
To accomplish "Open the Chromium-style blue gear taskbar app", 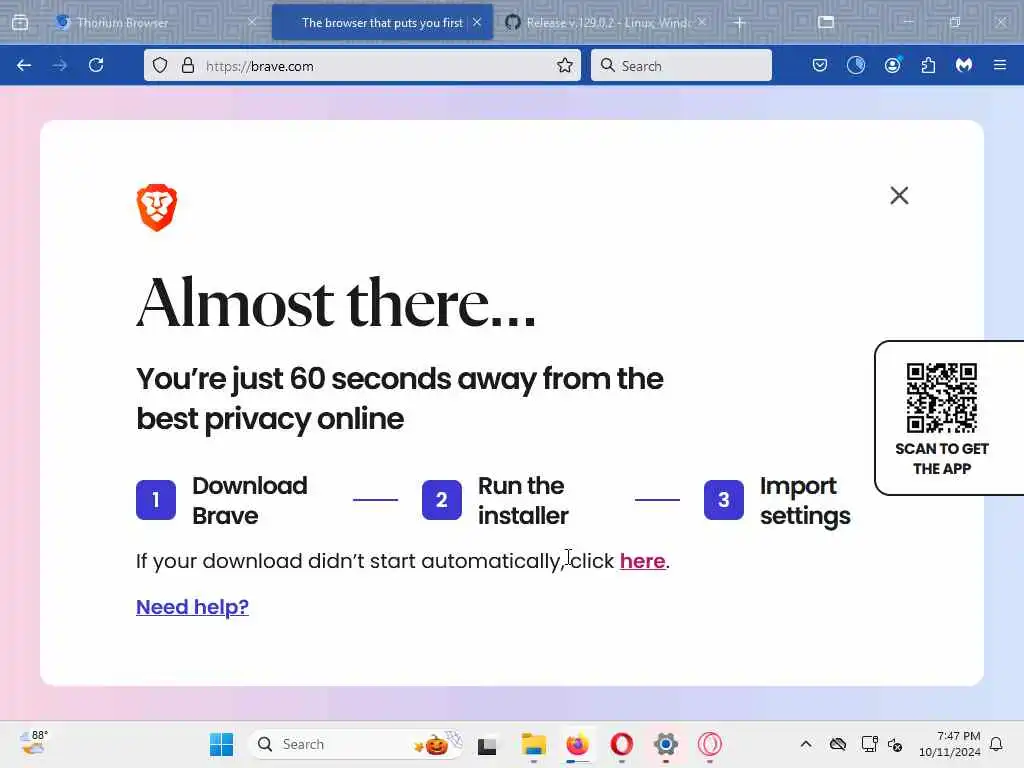I will (x=665, y=744).
